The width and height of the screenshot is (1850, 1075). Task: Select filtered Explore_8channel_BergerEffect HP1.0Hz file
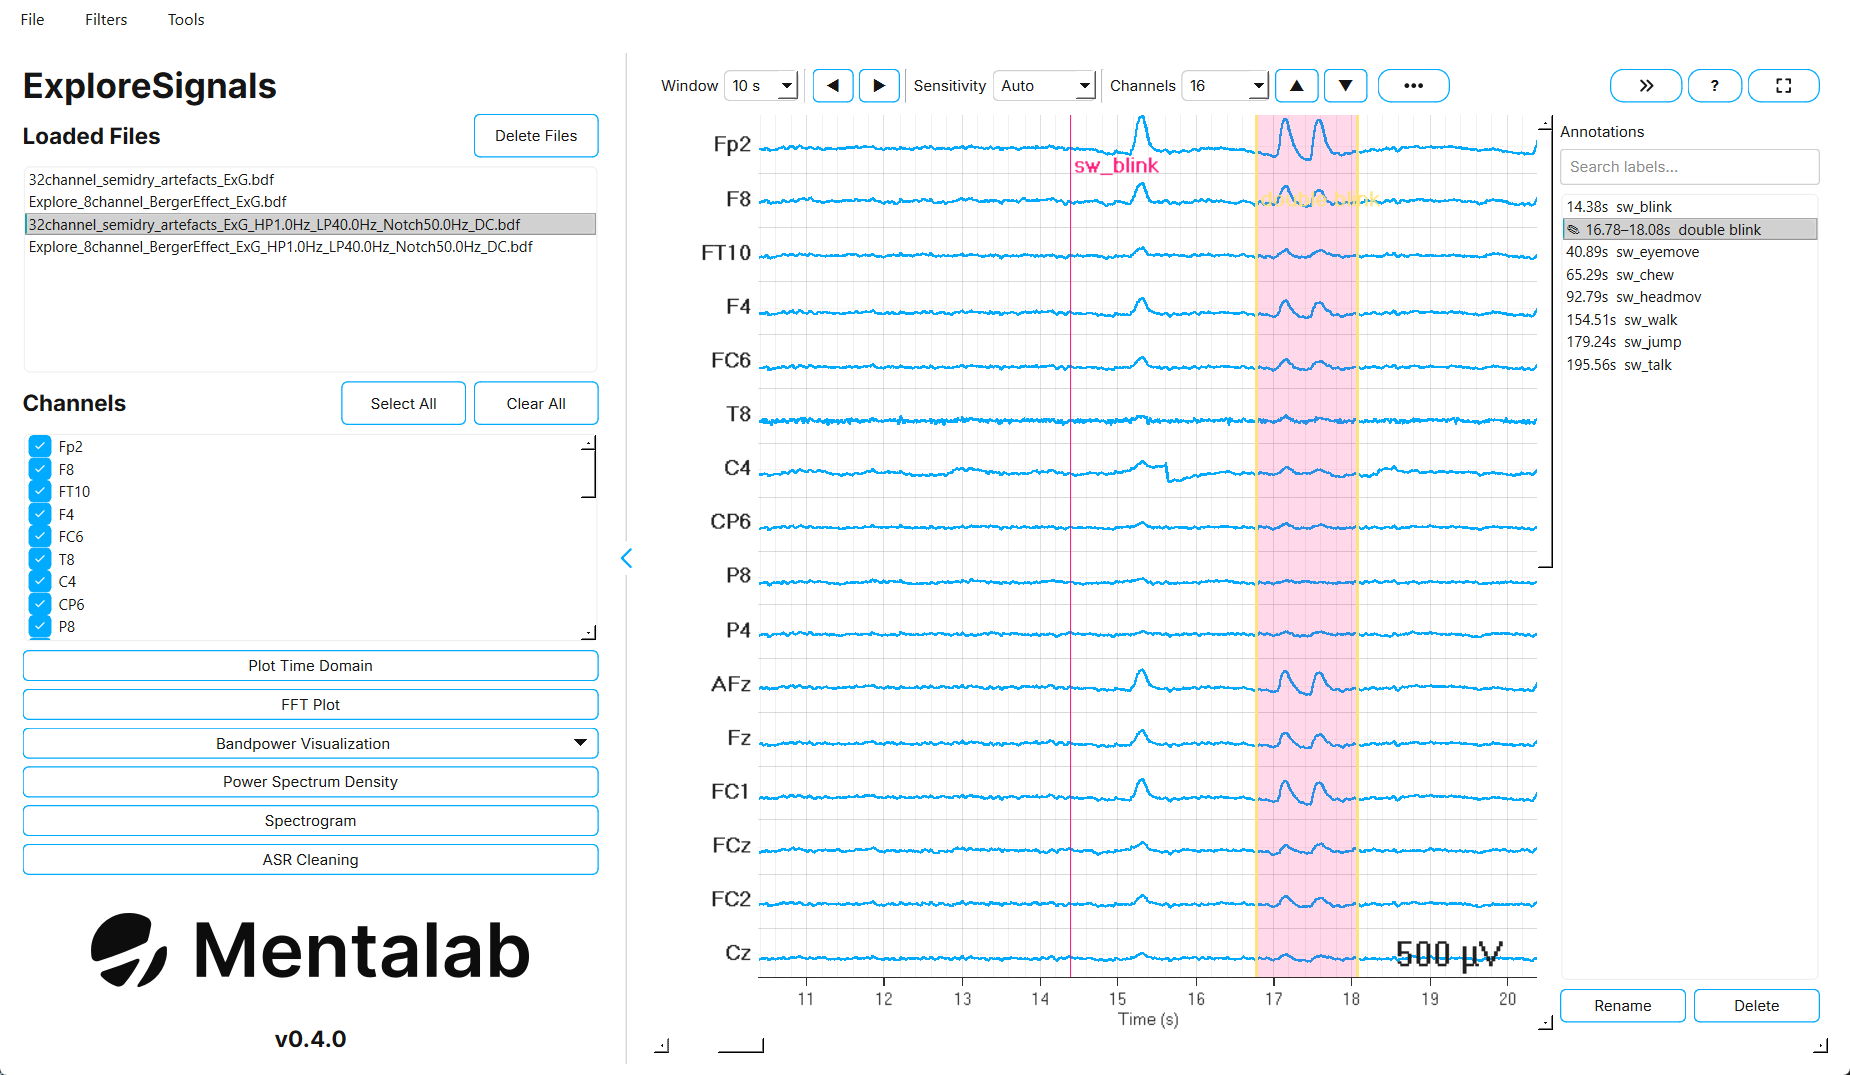click(310, 247)
